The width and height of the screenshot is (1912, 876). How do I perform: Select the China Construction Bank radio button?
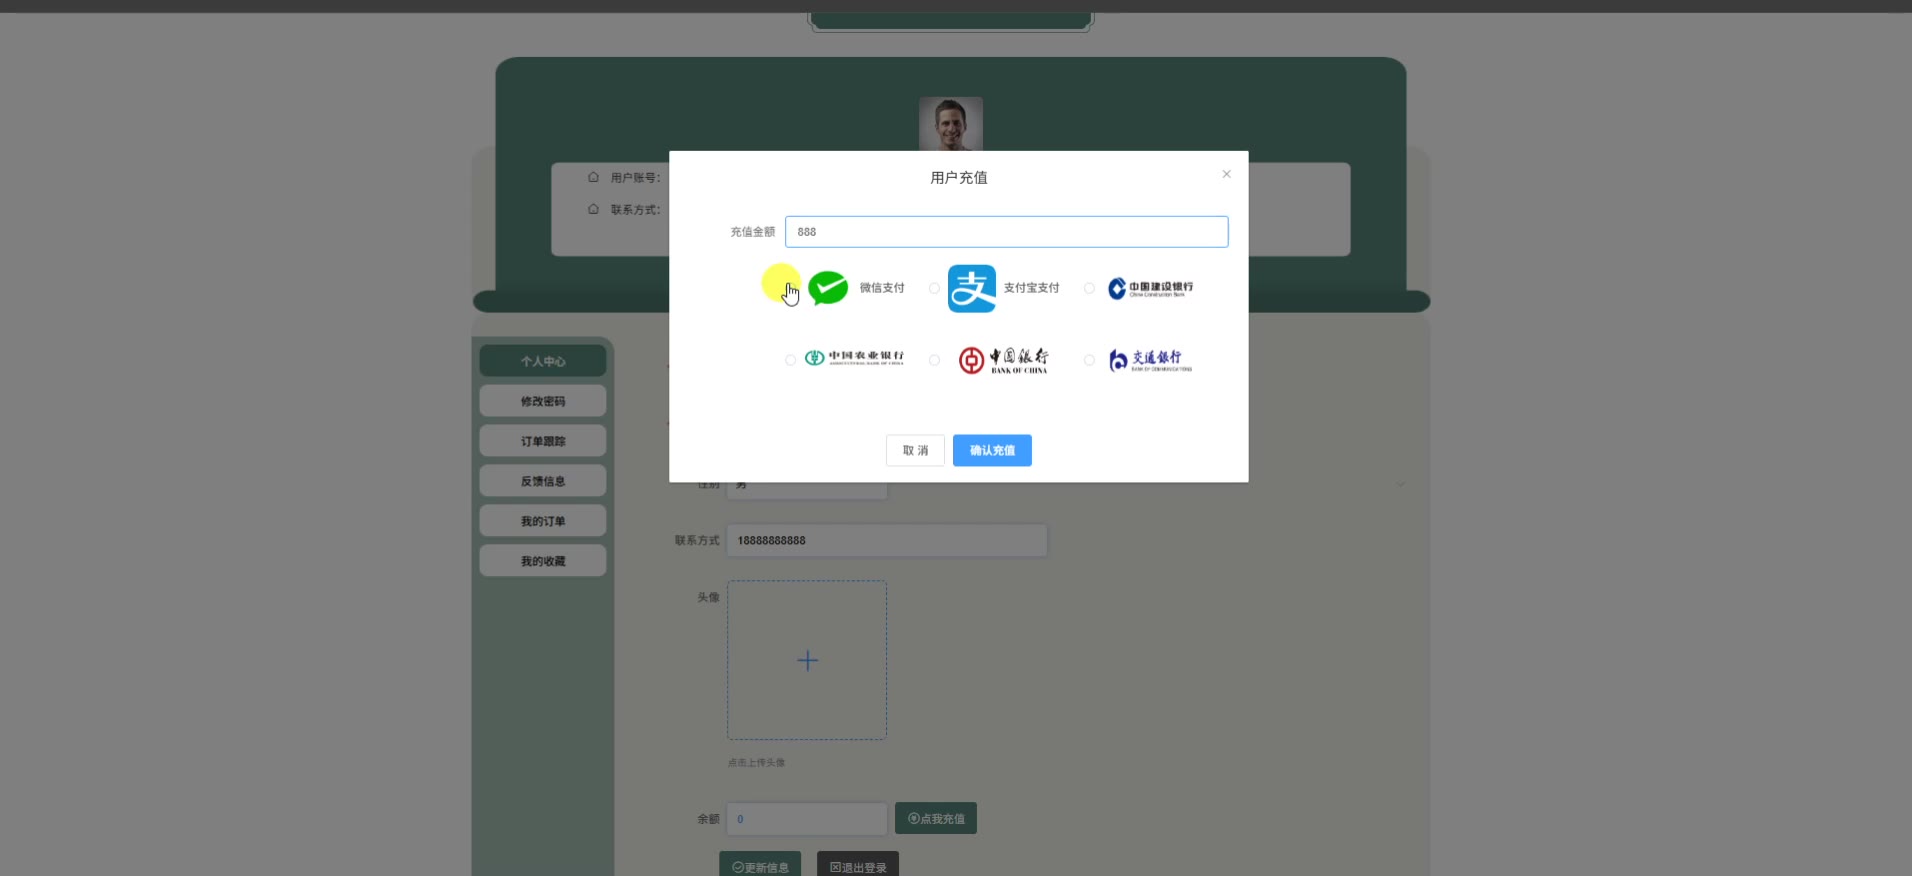[1089, 288]
